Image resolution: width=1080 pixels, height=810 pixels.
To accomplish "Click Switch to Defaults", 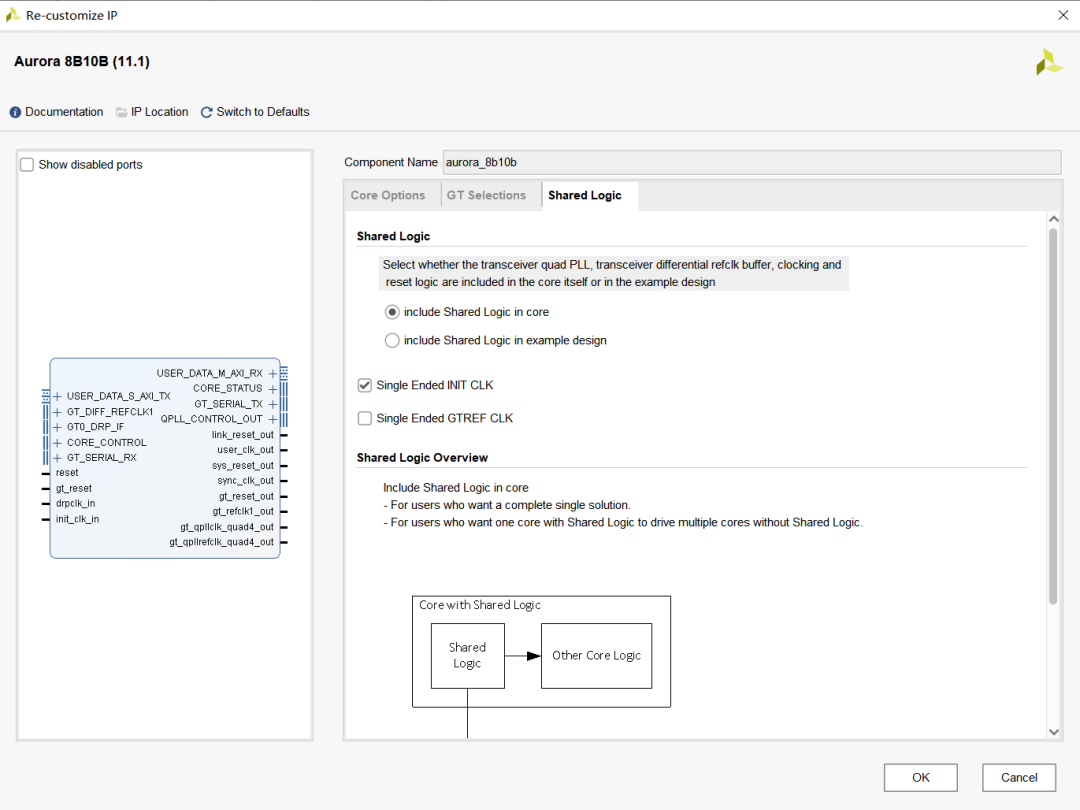I will pyautogui.click(x=262, y=112).
